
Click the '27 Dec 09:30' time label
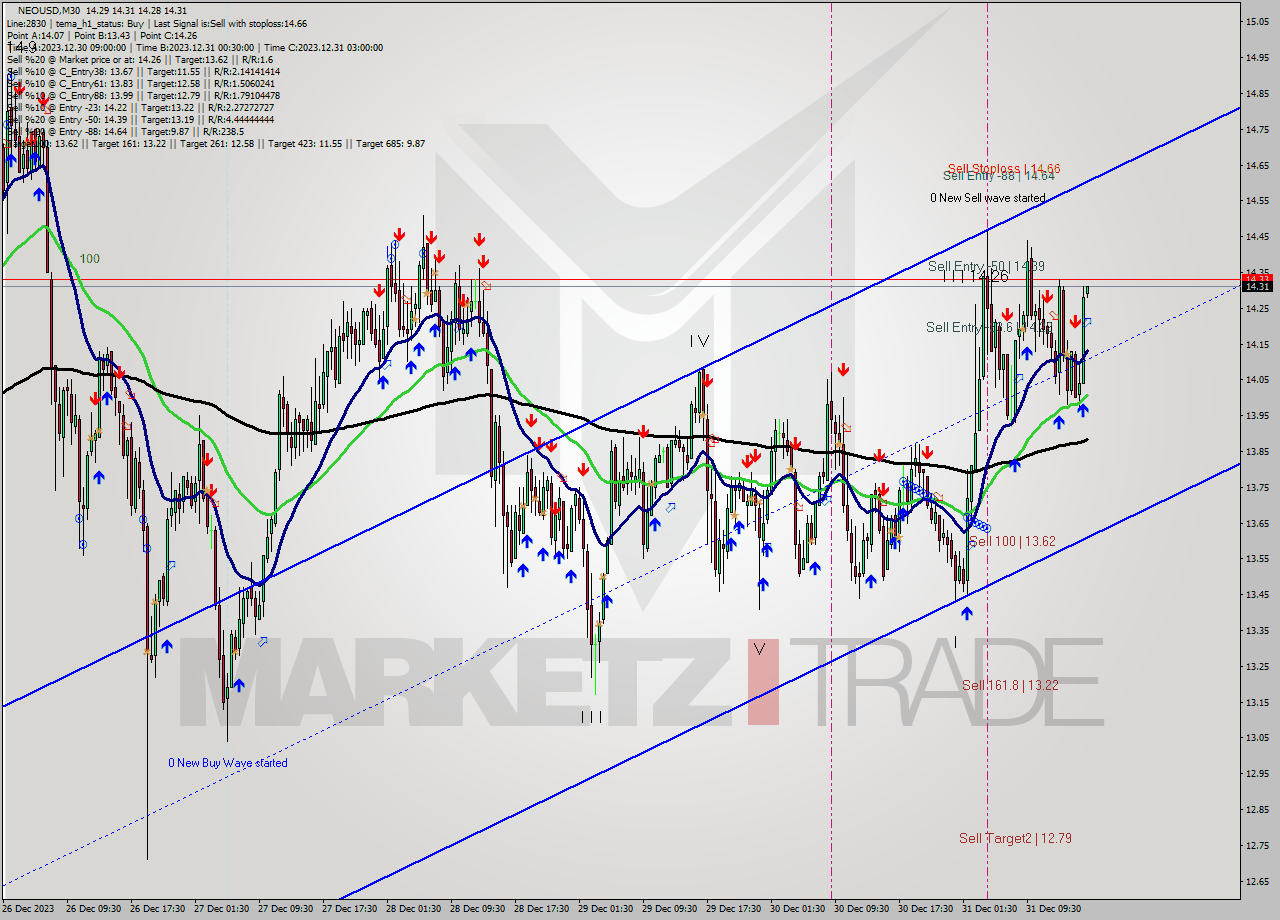pyautogui.click(x=286, y=909)
